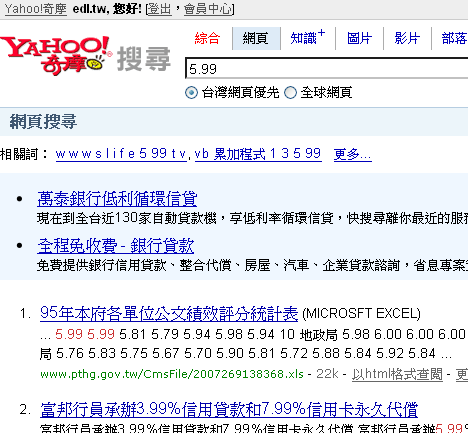
Task: Open result 富邦行員承辦3.99%信用貸款和7.99%信用卡永久代償
Action: coord(229,410)
